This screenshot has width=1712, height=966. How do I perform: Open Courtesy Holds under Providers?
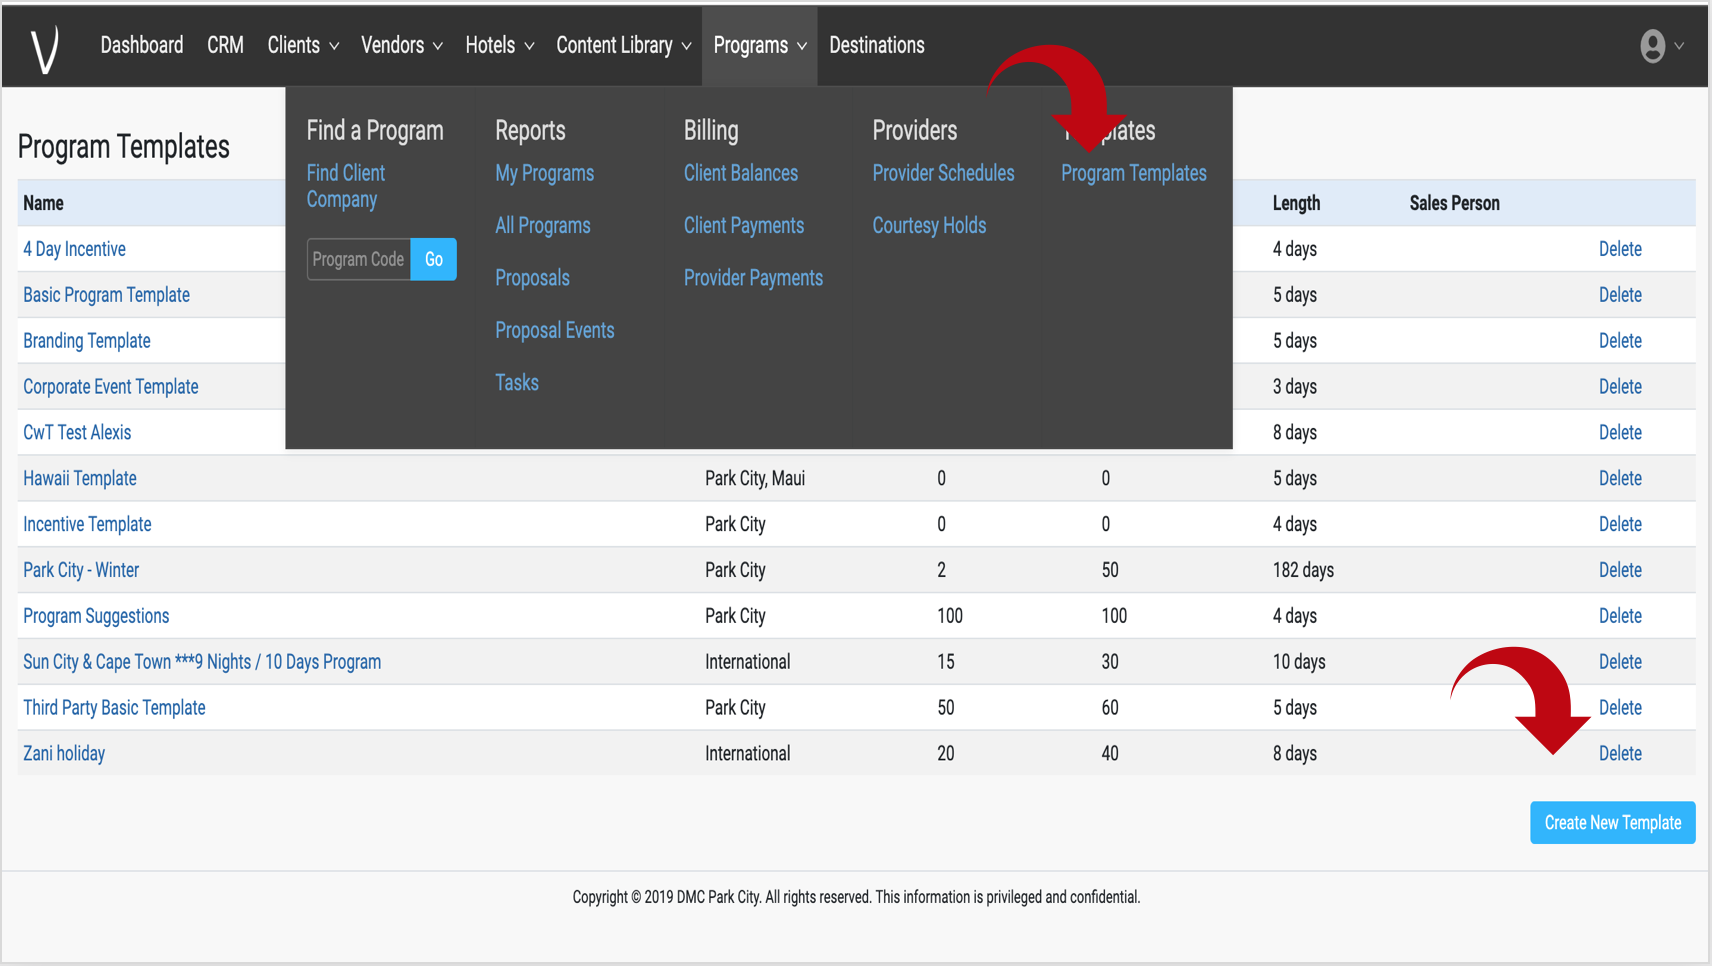(x=929, y=225)
